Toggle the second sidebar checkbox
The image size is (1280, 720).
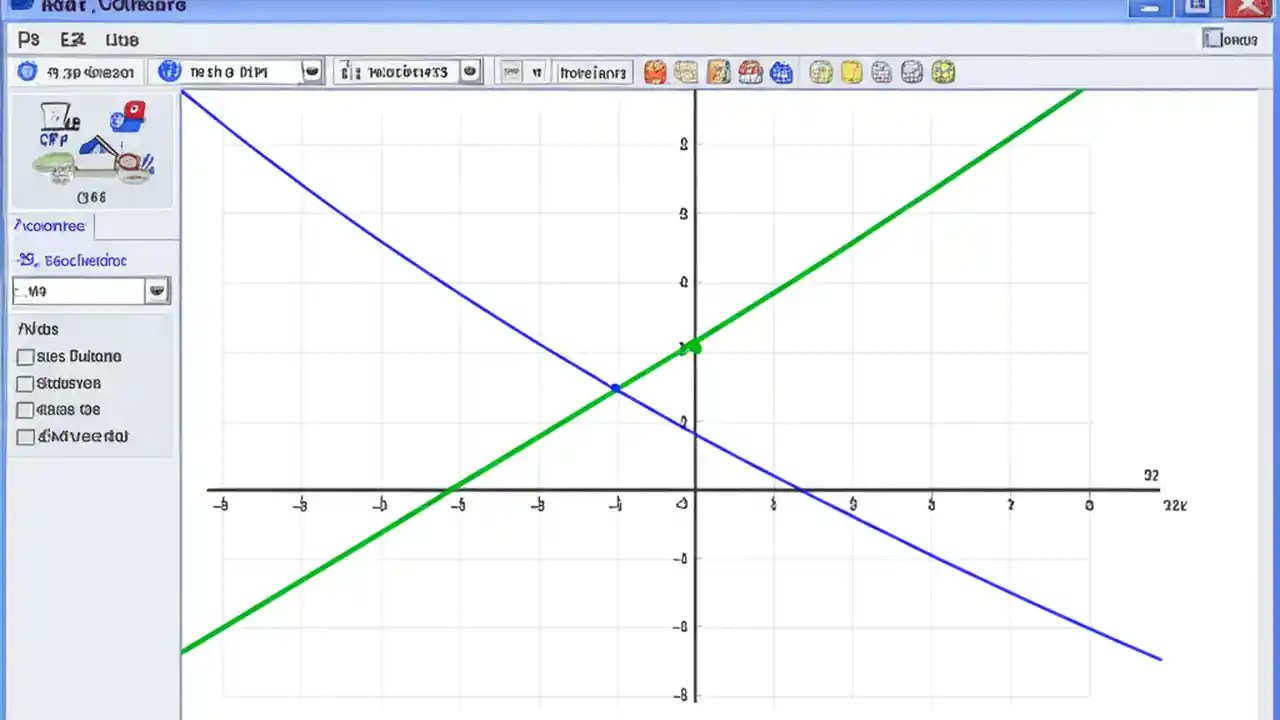click(x=25, y=383)
